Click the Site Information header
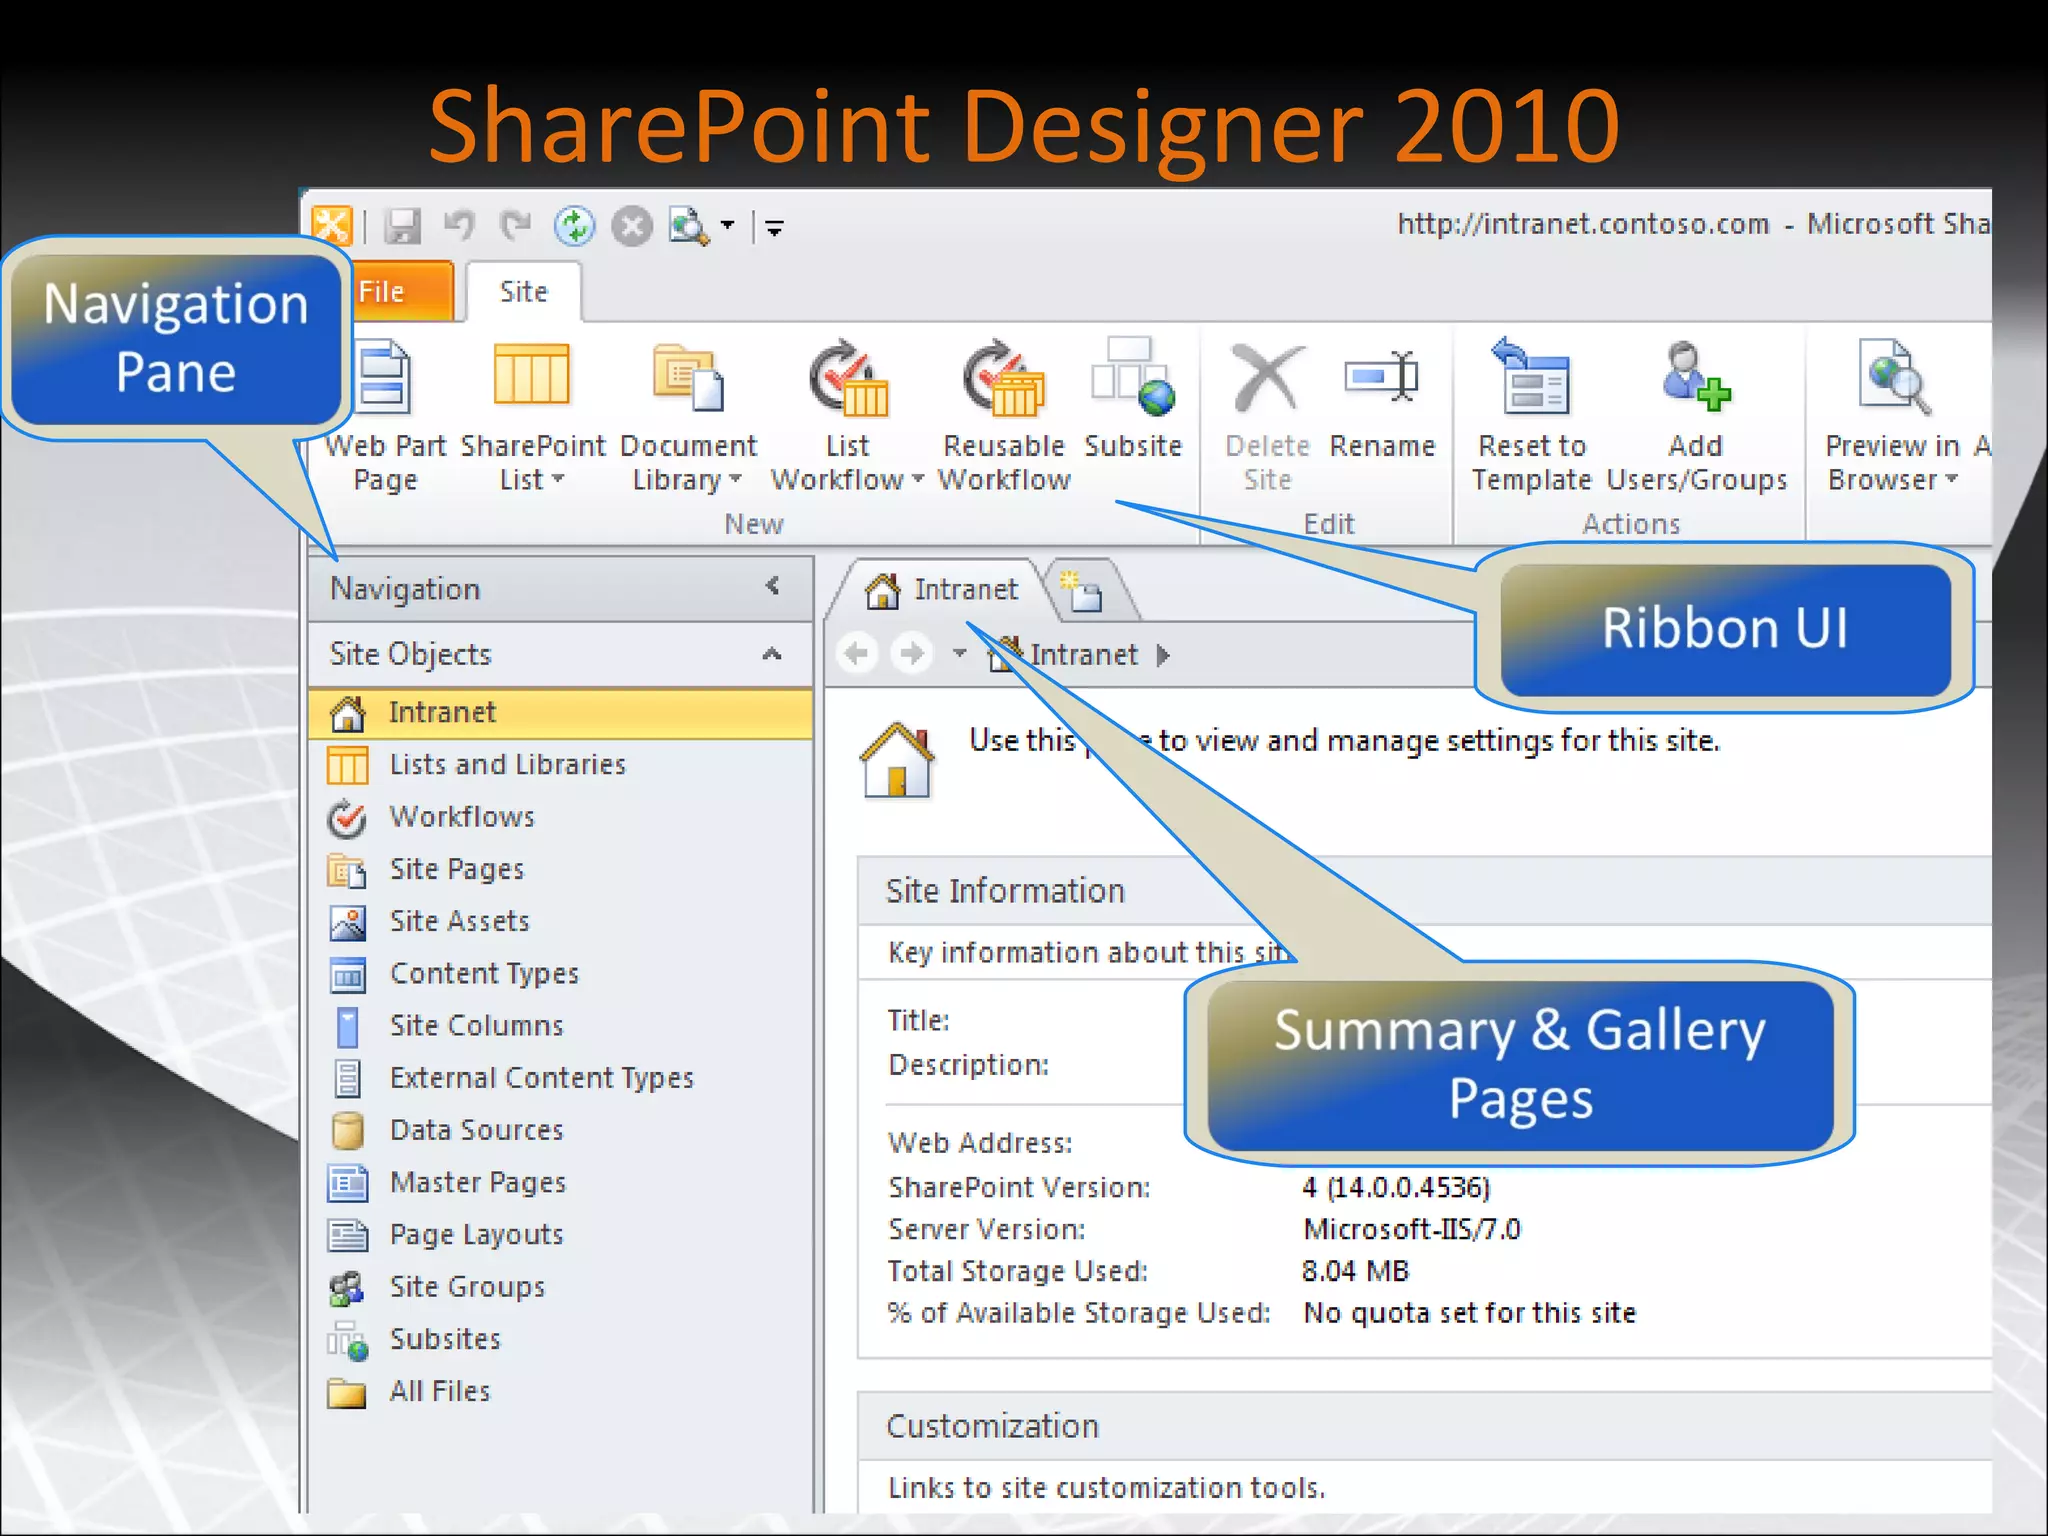 click(x=1005, y=891)
